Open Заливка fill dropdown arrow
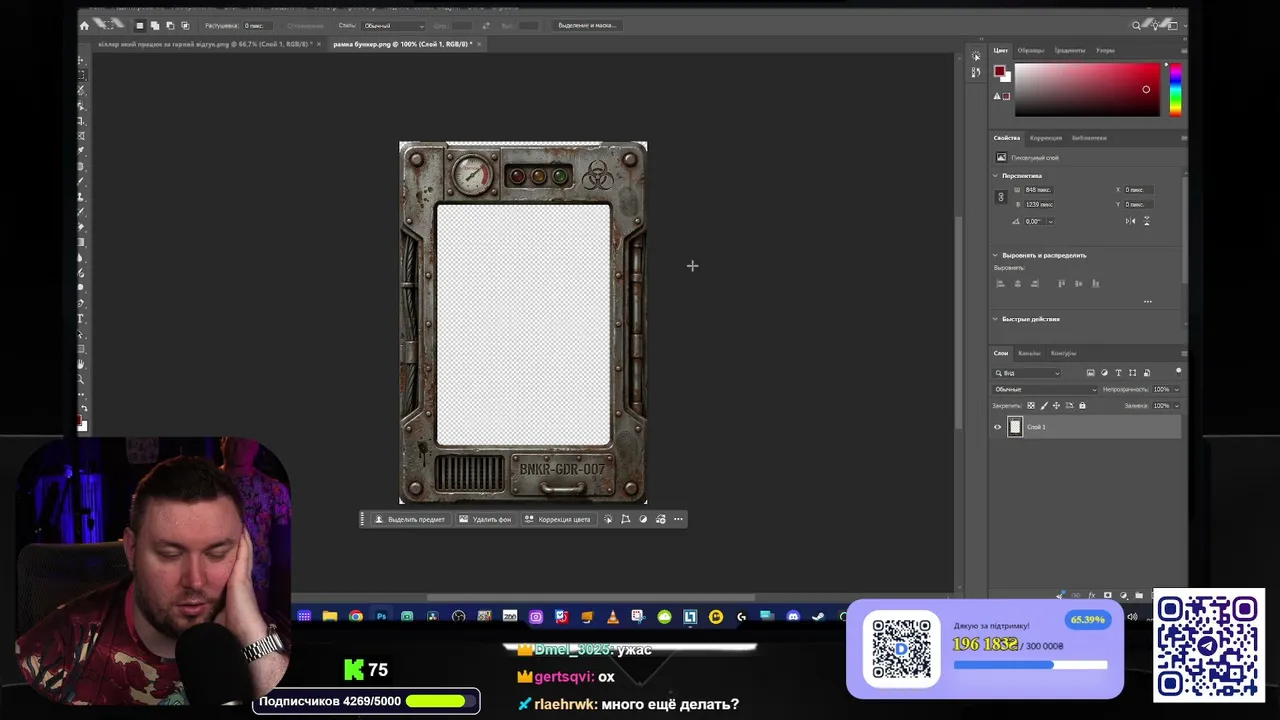This screenshot has height=720, width=1280. pos(1176,406)
